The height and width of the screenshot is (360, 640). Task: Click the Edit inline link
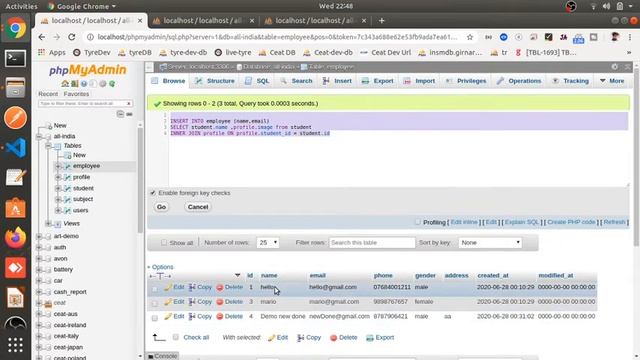(x=464, y=222)
